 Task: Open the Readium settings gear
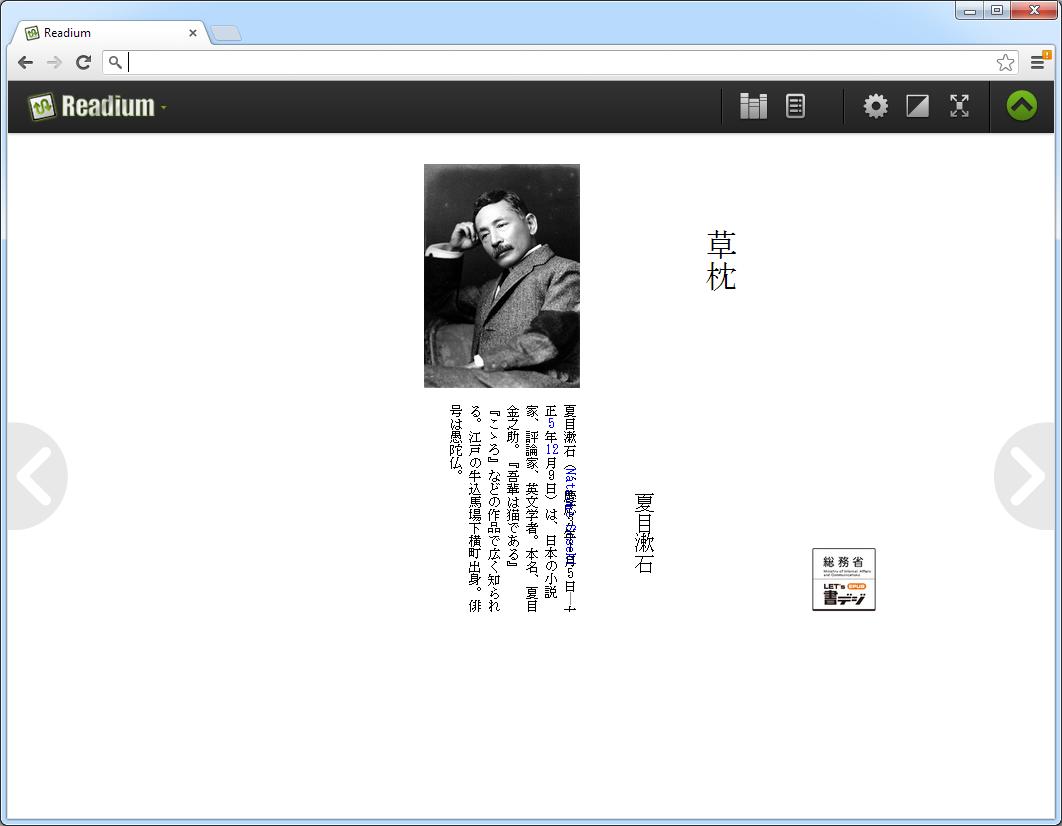[x=875, y=106]
